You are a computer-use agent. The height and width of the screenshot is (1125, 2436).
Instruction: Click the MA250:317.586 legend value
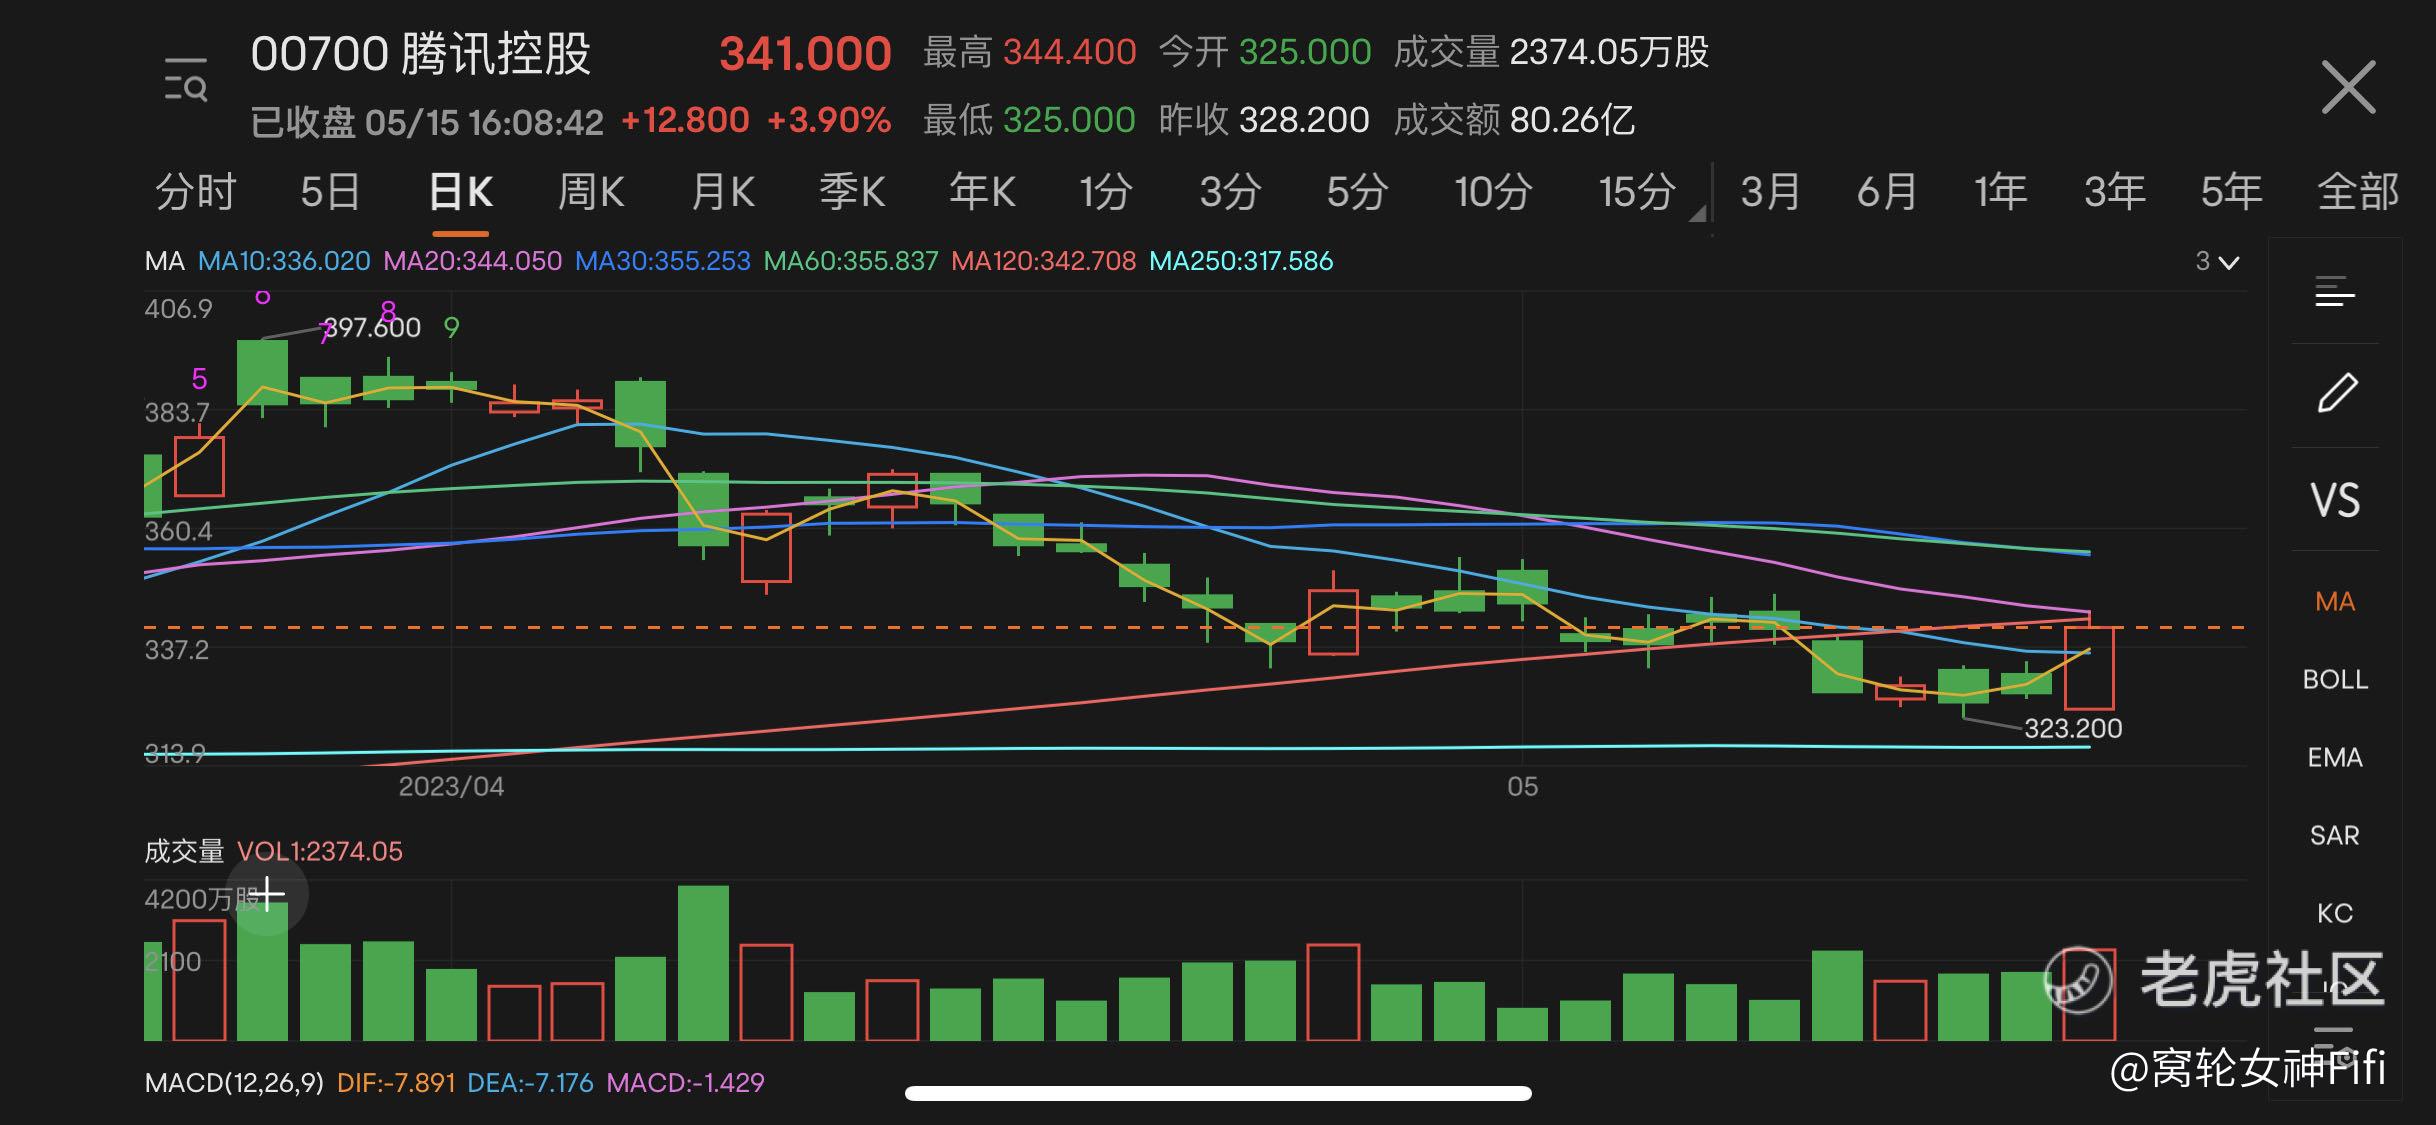click(x=1241, y=261)
